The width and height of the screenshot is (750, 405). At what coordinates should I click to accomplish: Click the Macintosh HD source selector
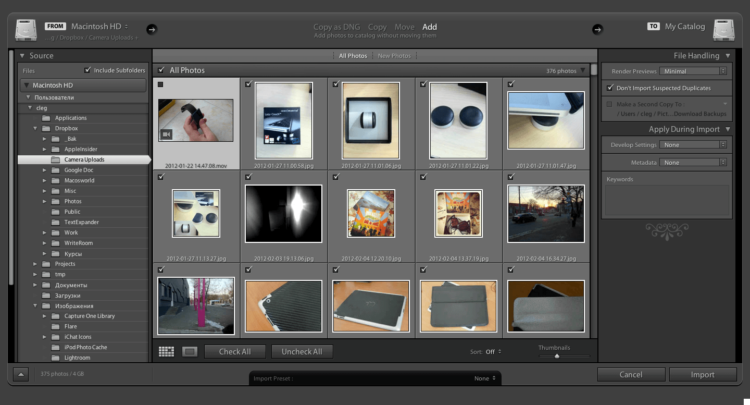click(99, 26)
